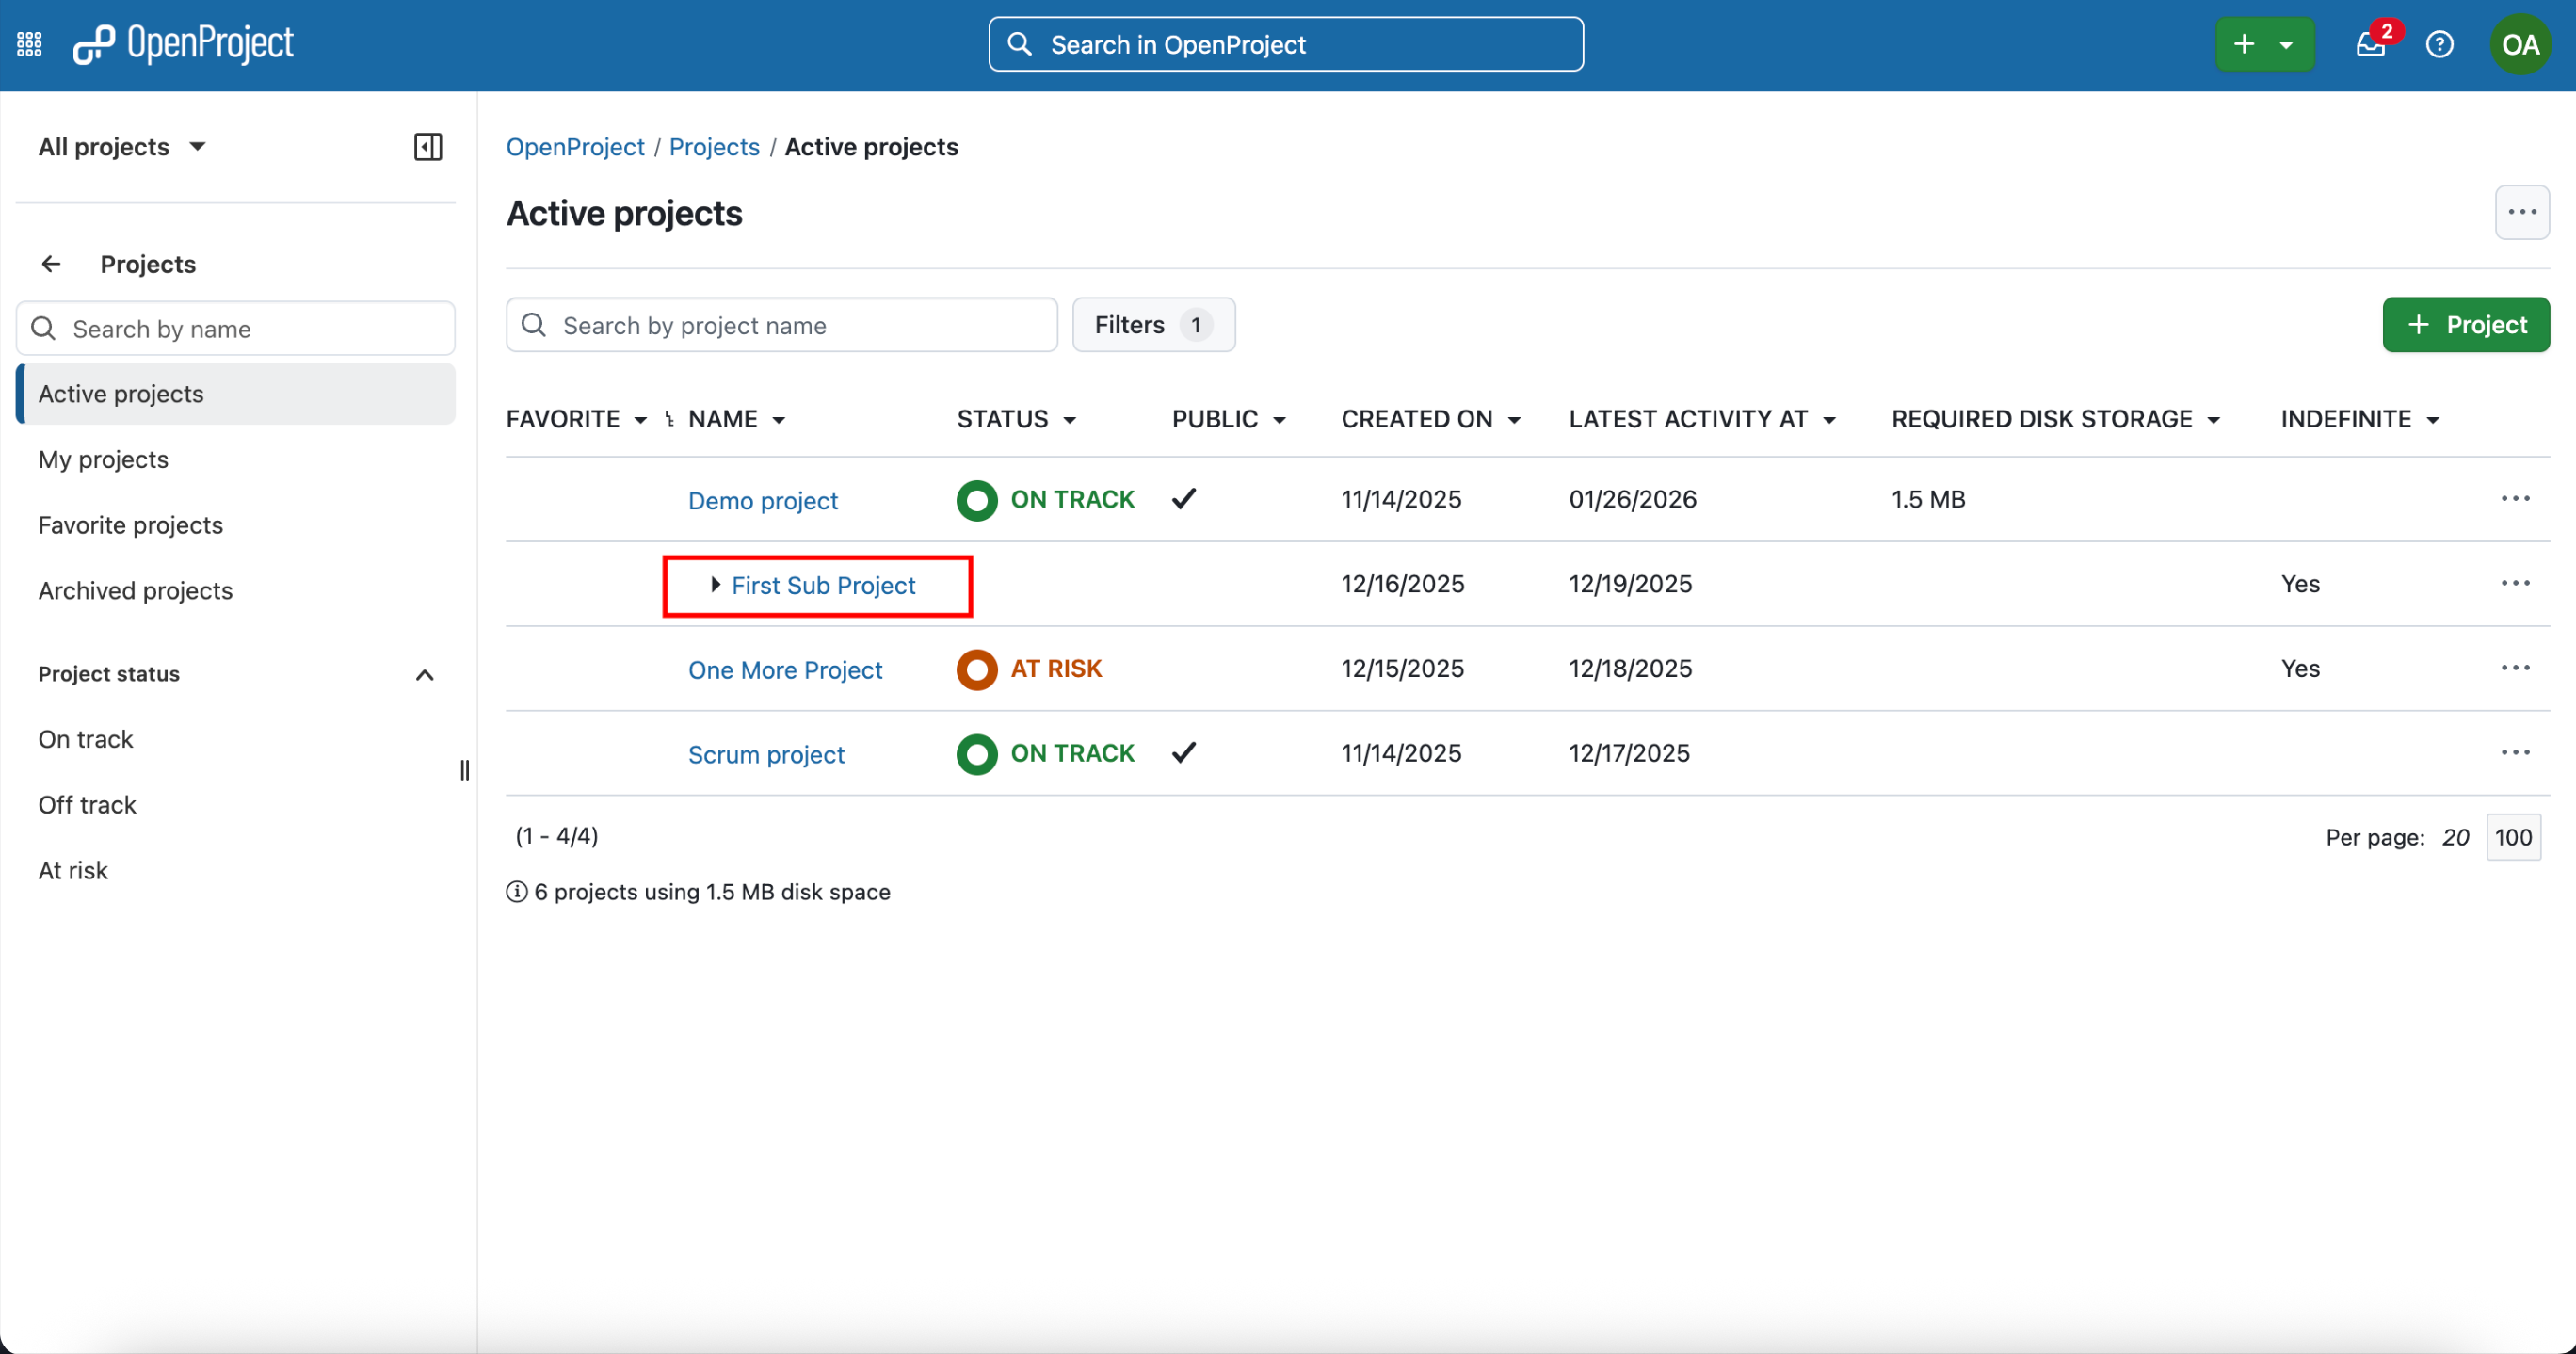This screenshot has height=1354, width=2576.
Task: Click the 12/17/2025 latest activity date
Action: [1629, 753]
